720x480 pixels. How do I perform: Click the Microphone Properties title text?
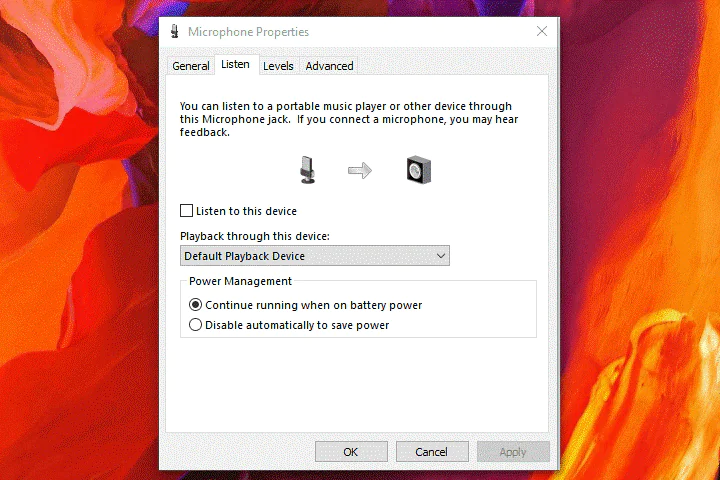click(x=248, y=32)
